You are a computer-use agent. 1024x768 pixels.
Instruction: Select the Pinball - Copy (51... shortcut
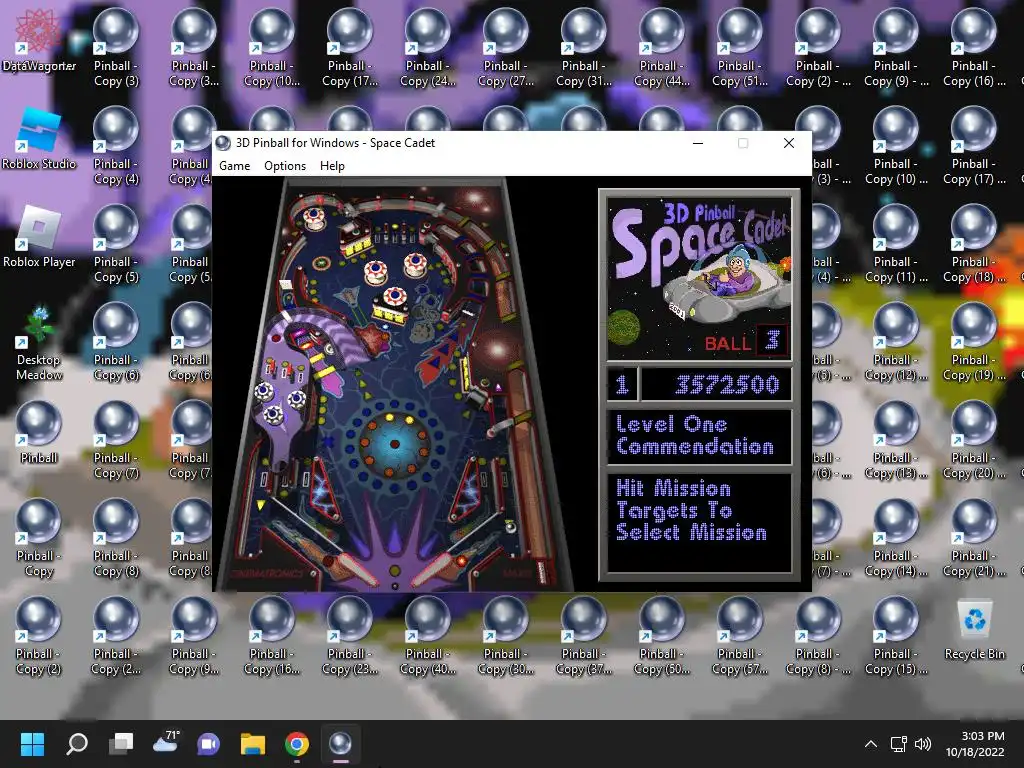click(739, 48)
